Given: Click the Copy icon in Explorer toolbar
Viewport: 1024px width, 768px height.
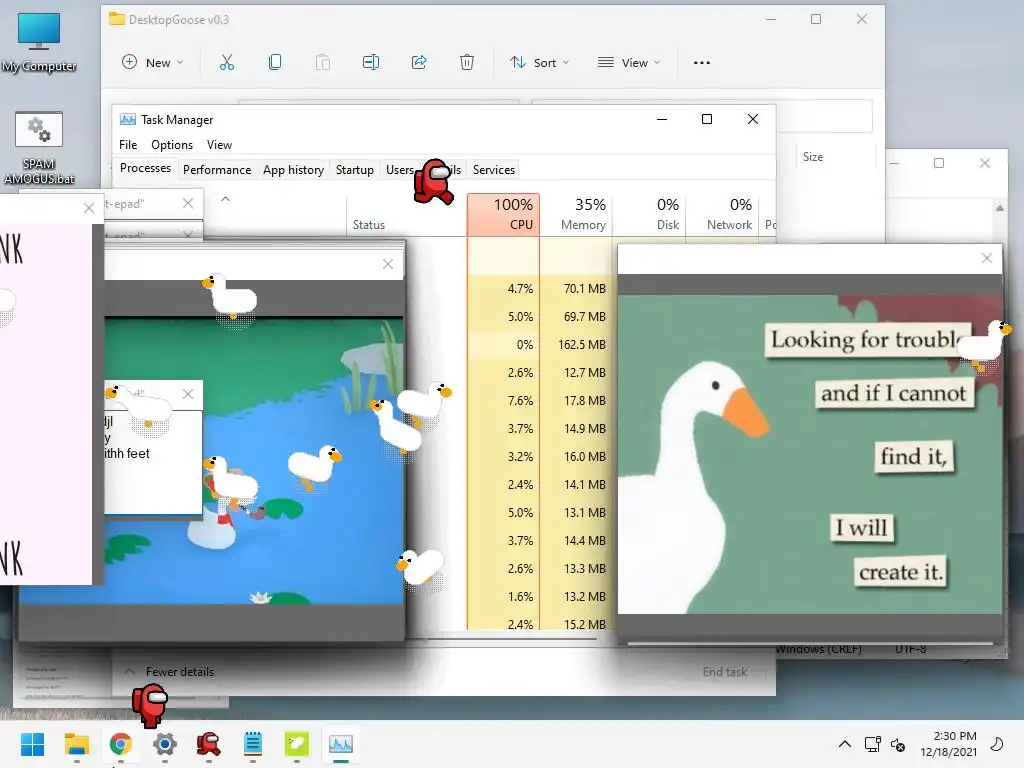Looking at the screenshot, I should pyautogui.click(x=275, y=63).
